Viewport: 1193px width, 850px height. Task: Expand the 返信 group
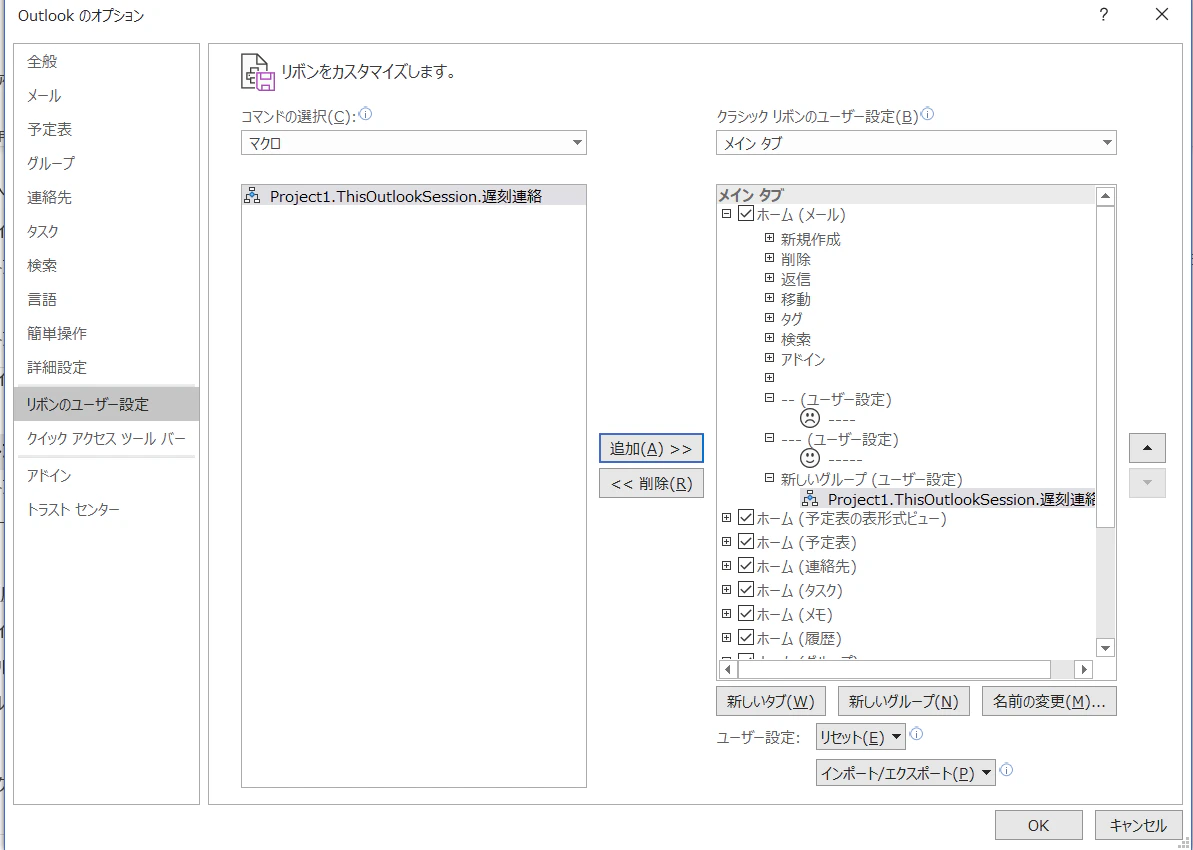[x=769, y=278]
